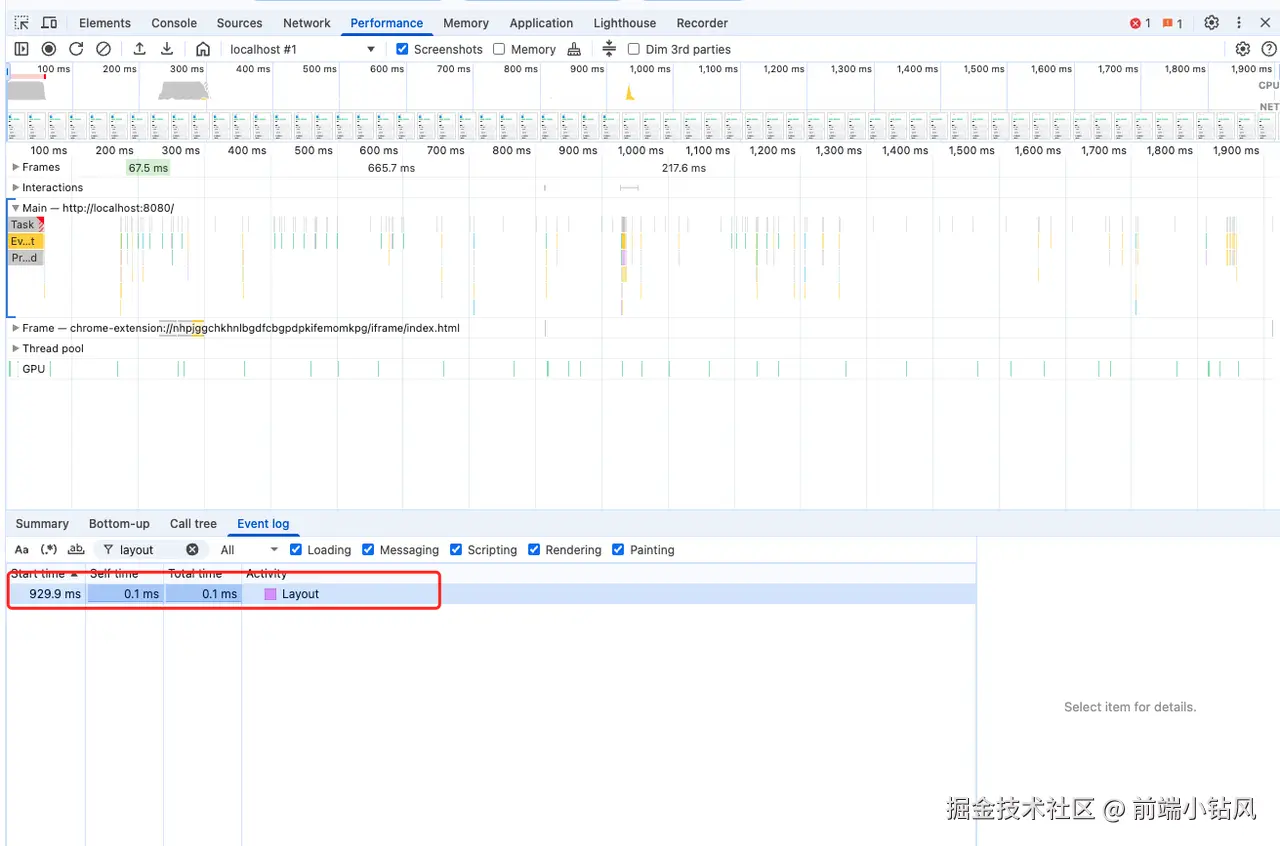
Task: Uncheck the Messaging filter checkbox
Action: 368,550
